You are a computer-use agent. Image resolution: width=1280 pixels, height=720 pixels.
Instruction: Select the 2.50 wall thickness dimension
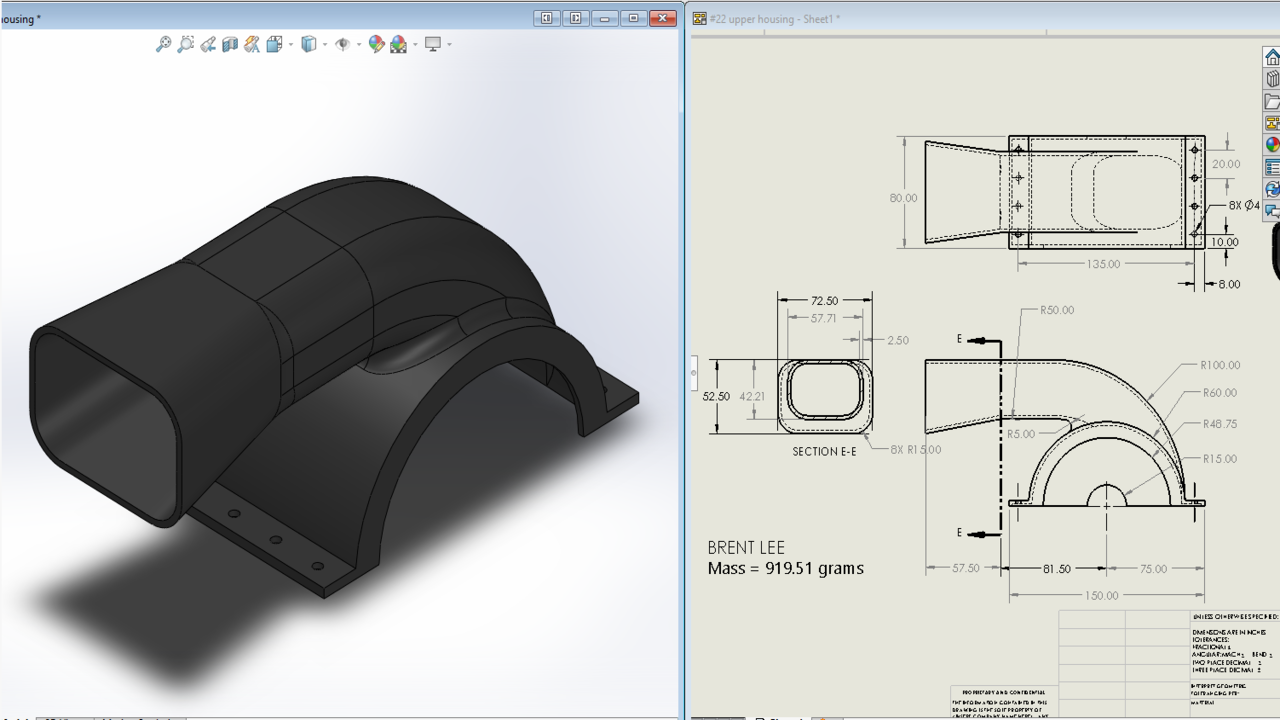897,340
